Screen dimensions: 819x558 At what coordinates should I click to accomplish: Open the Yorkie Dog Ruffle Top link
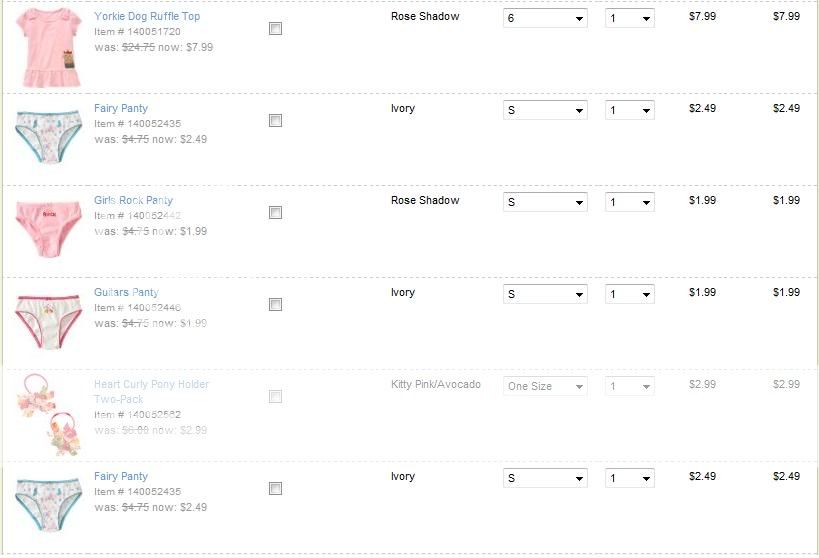(147, 17)
